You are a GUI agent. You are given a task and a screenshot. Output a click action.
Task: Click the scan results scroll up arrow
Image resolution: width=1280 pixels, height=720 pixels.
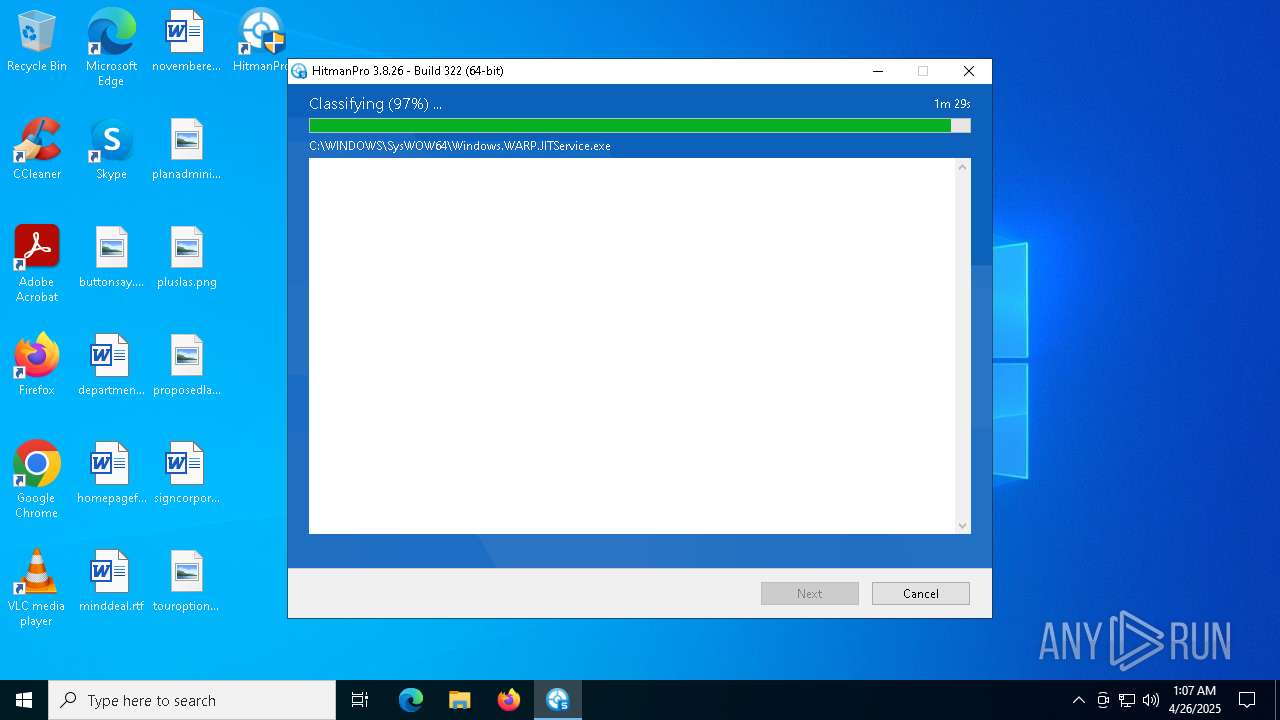pos(963,167)
